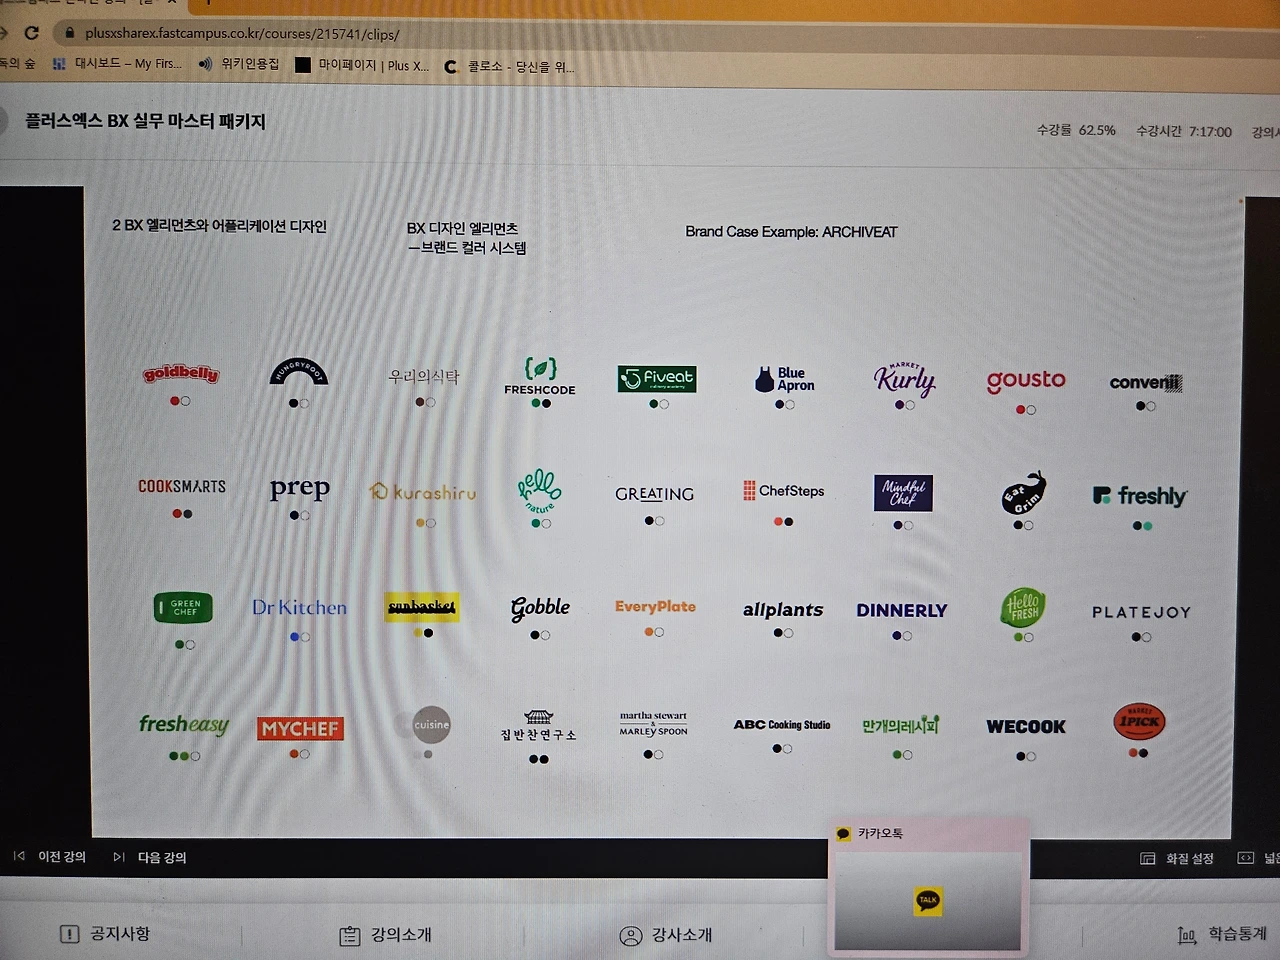Click the Gobble logo
The height and width of the screenshot is (960, 1280).
point(540,607)
